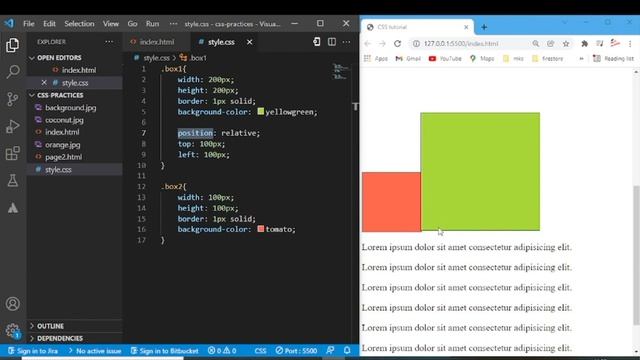
Task: Change the CSS language mode in status bar
Action: (260, 351)
